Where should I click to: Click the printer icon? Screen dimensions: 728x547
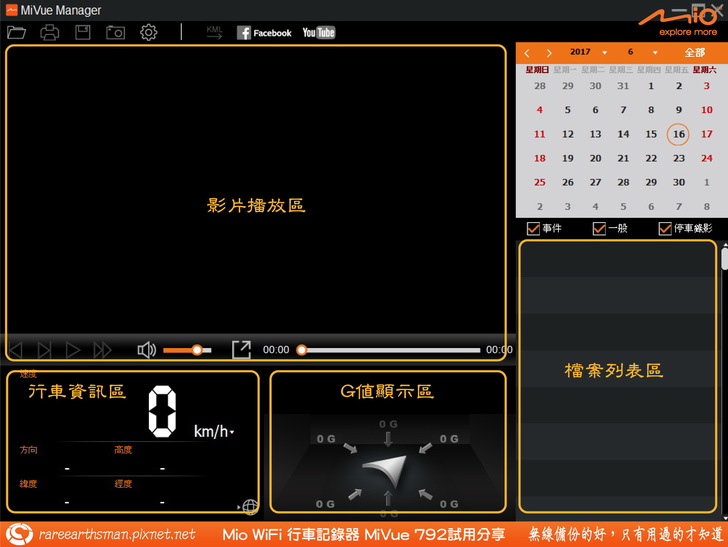point(49,33)
